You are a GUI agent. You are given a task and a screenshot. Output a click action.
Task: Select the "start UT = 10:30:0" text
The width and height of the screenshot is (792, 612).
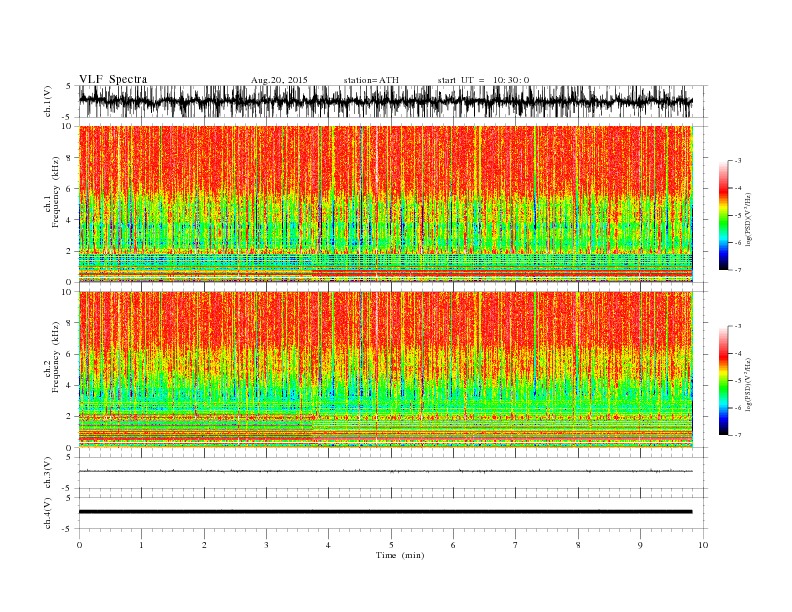coord(483,80)
